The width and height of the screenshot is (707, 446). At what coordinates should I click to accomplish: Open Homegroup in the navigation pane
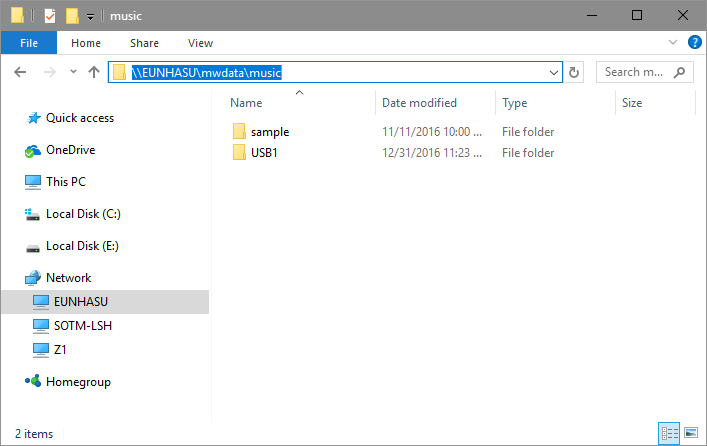pyautogui.click(x=77, y=382)
